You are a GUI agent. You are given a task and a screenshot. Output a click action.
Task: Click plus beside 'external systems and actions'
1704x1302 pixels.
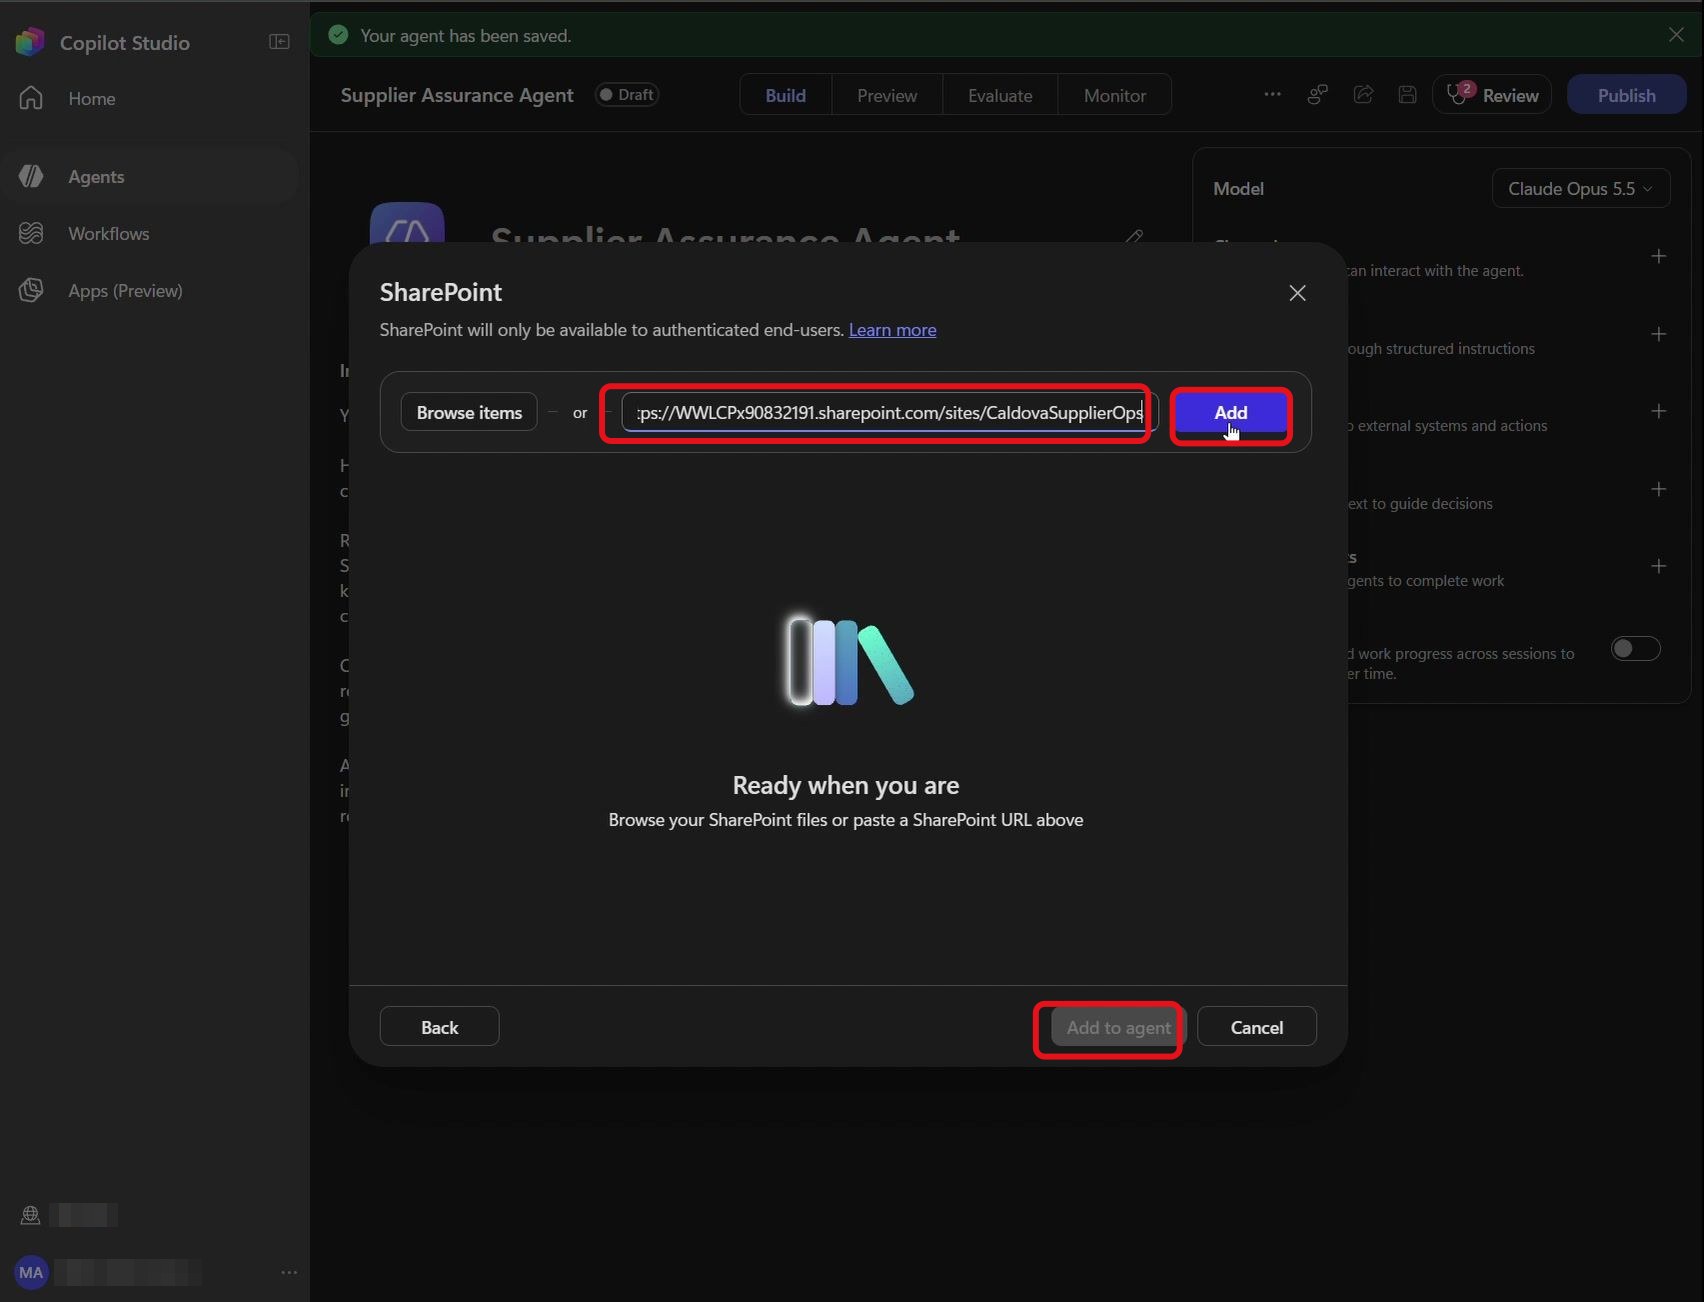1658,411
